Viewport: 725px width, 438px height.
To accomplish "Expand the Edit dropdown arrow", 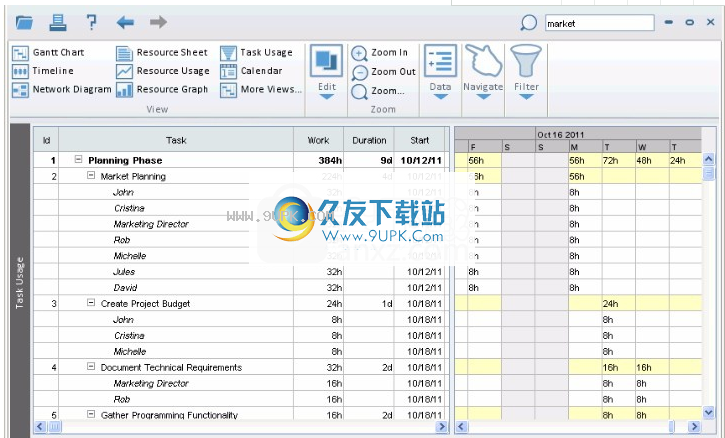I will pyautogui.click(x=326, y=97).
